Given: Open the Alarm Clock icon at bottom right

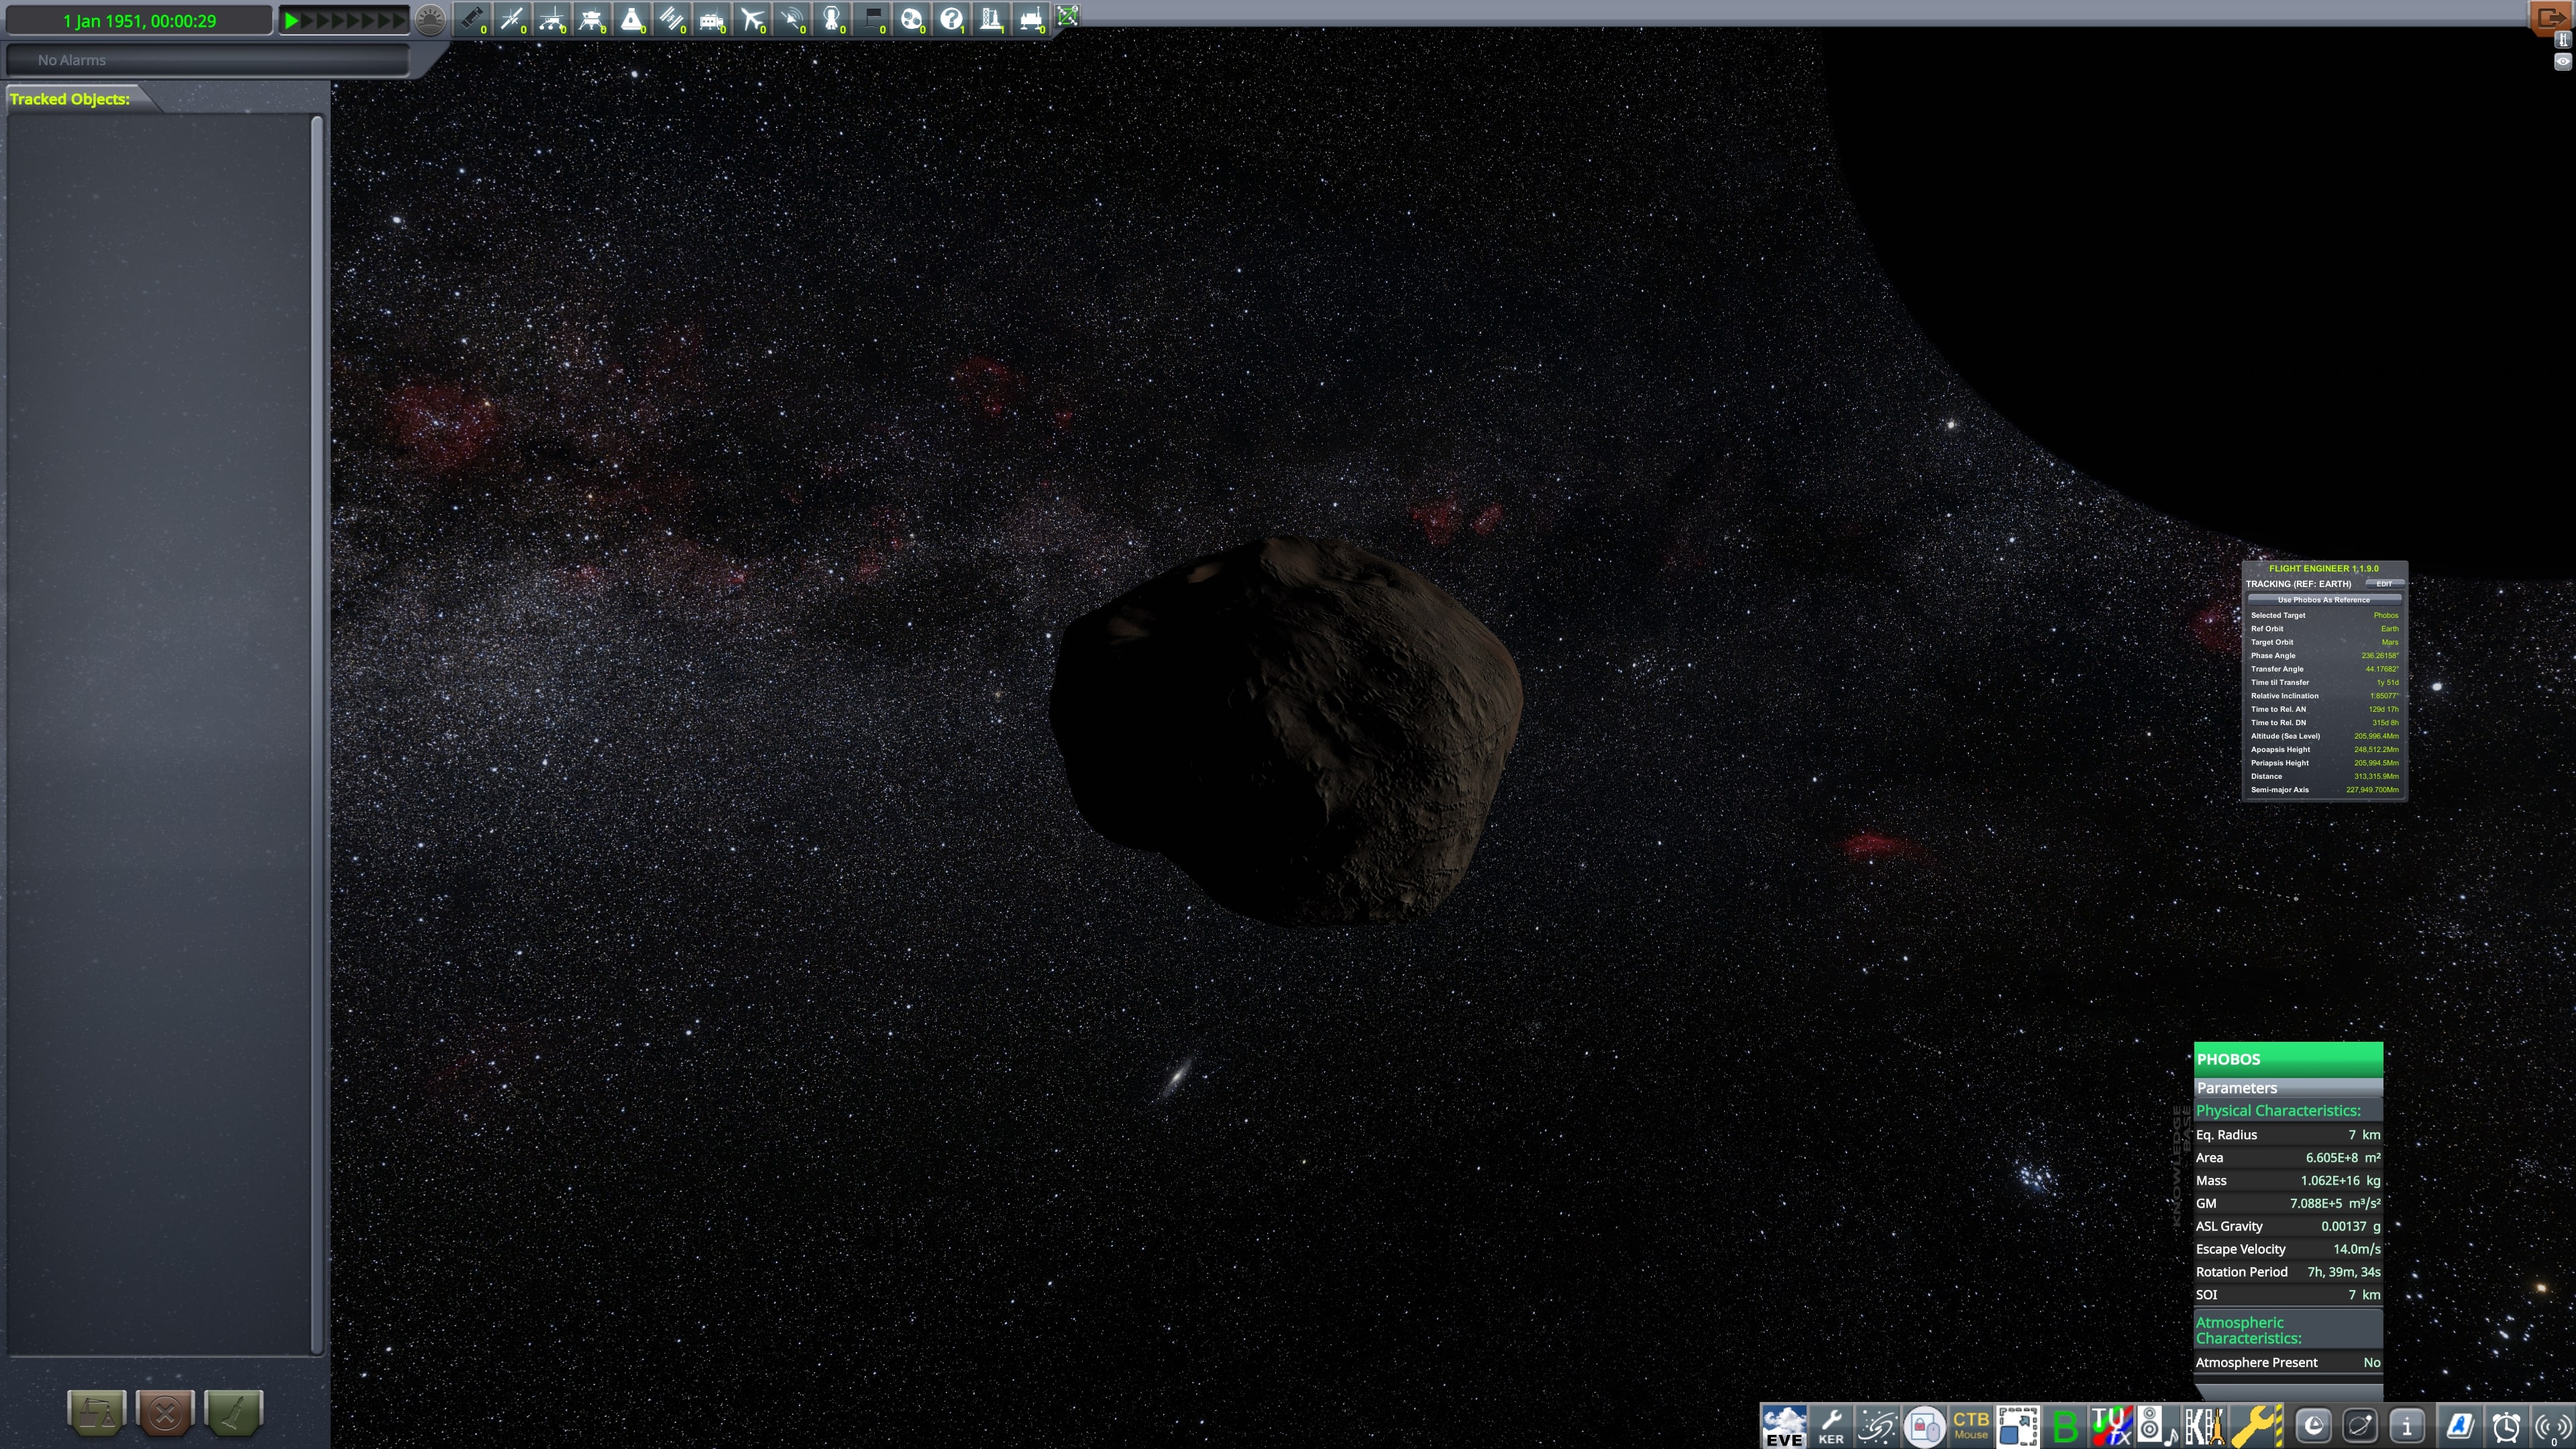Looking at the screenshot, I should [2506, 1425].
